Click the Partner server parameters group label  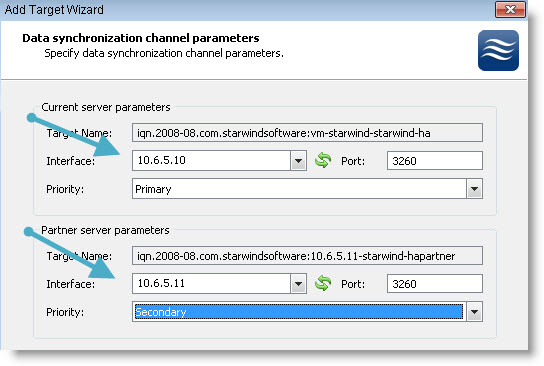pos(105,230)
